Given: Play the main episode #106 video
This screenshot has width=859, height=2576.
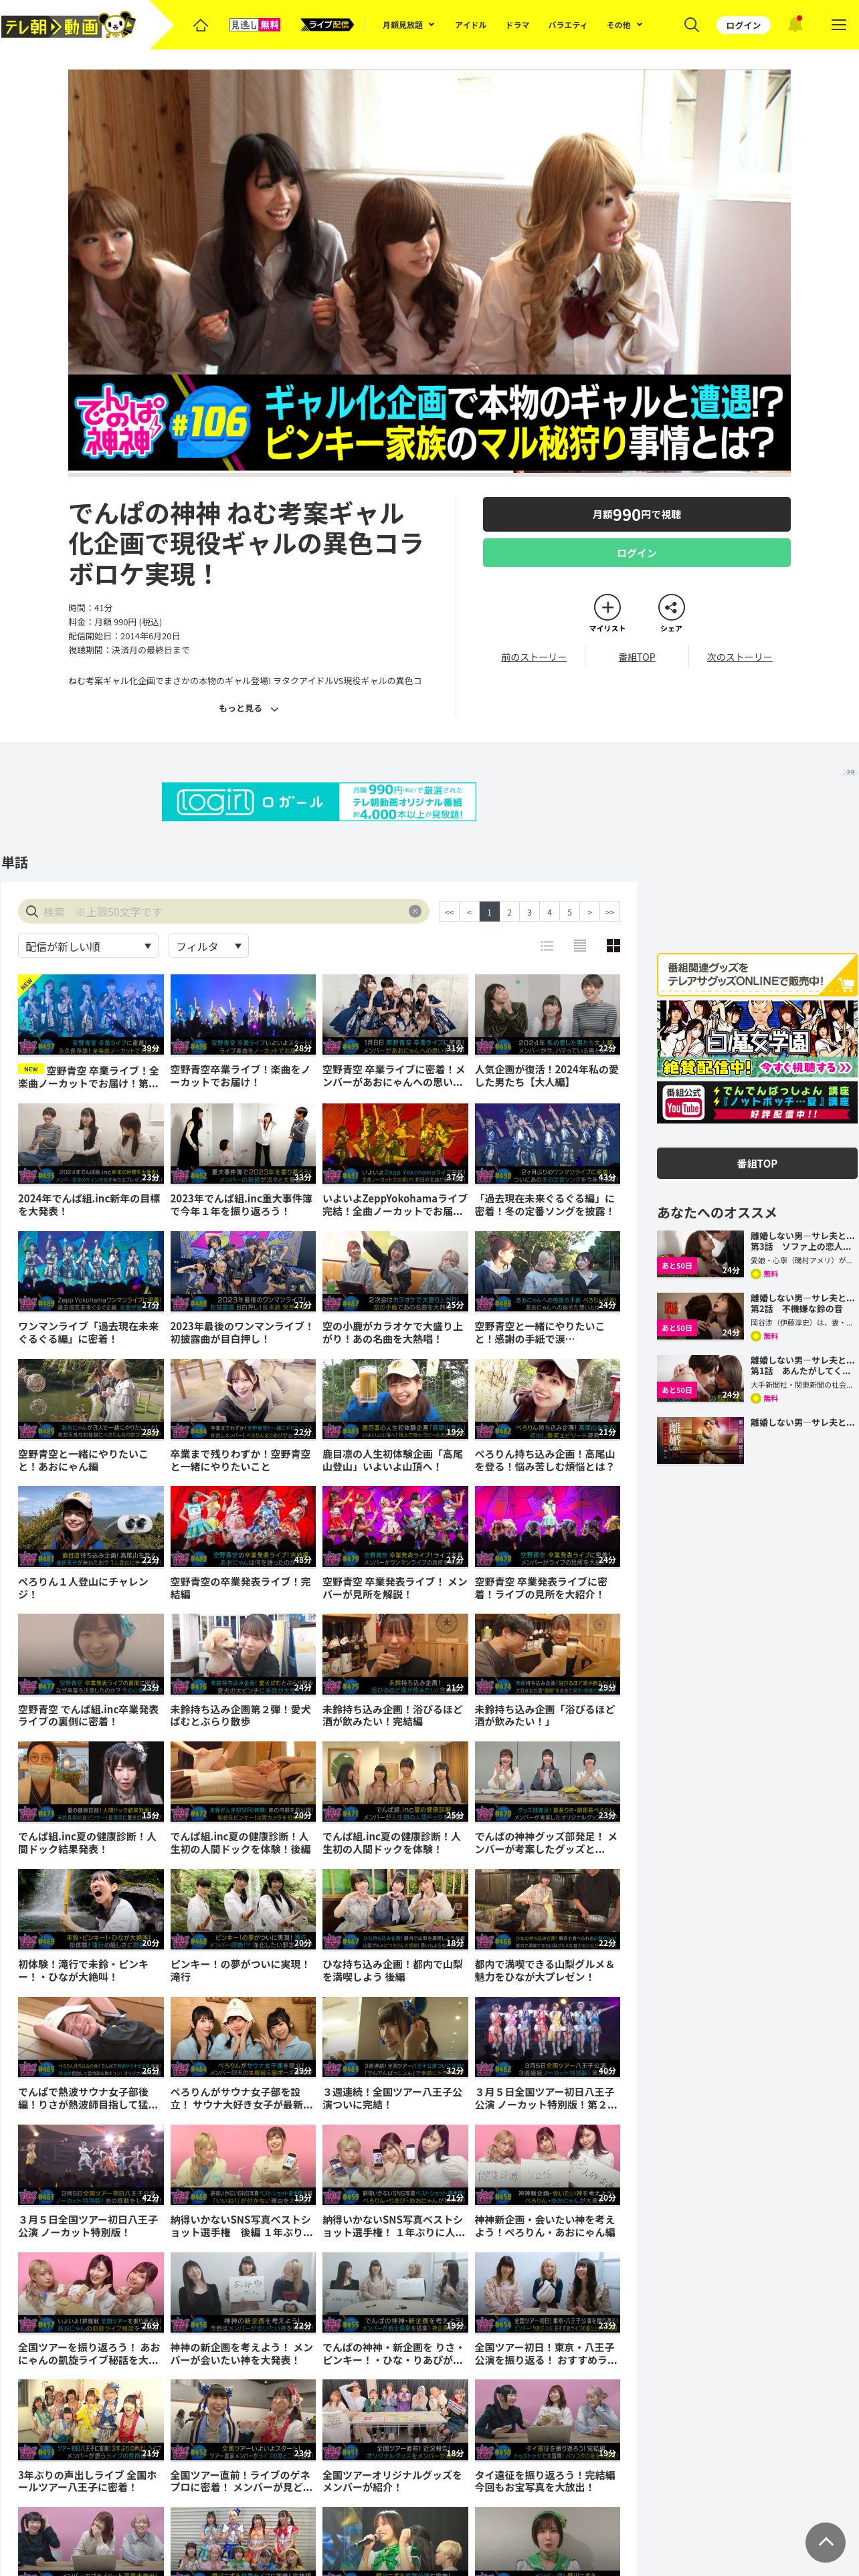Looking at the screenshot, I should [429, 272].
